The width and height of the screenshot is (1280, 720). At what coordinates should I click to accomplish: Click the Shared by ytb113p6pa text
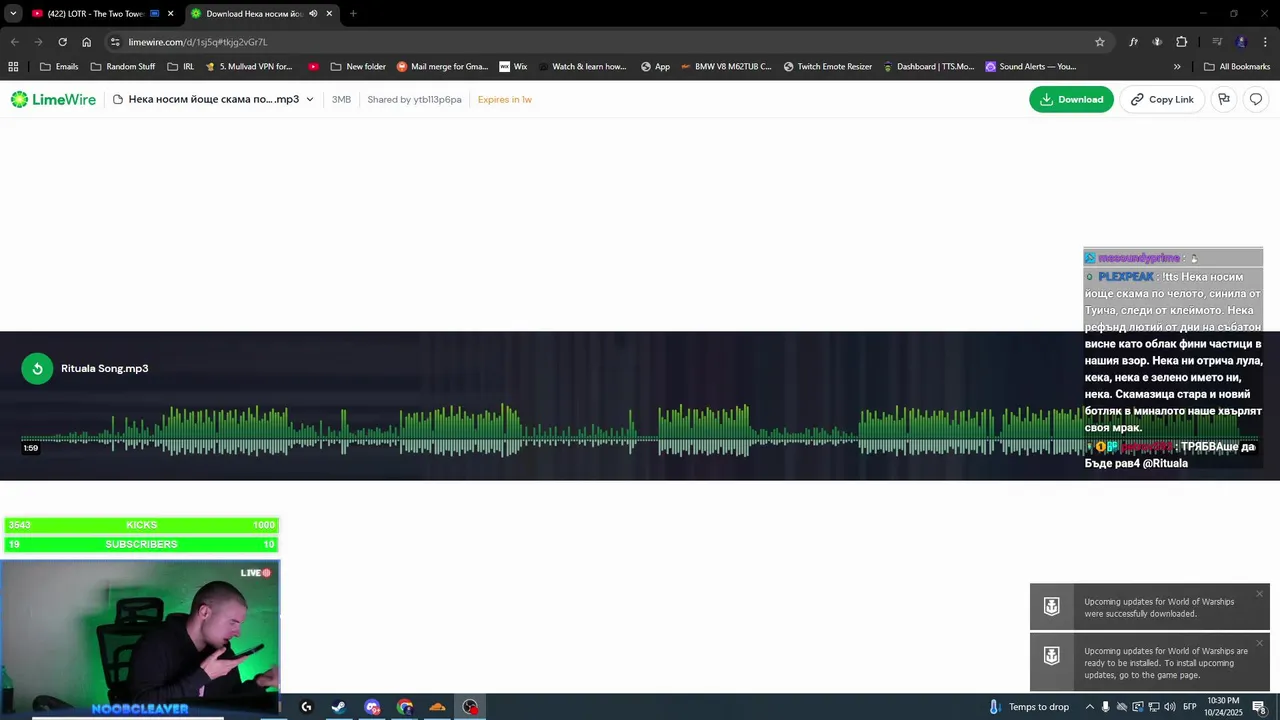[x=414, y=100]
